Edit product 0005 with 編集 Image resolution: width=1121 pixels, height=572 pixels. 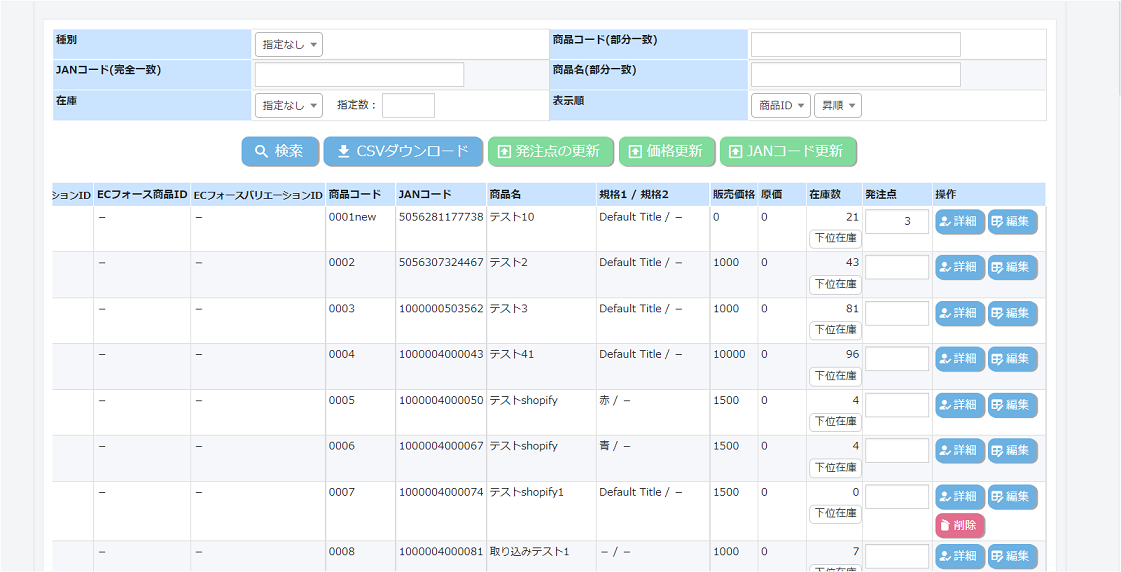click(x=1012, y=405)
